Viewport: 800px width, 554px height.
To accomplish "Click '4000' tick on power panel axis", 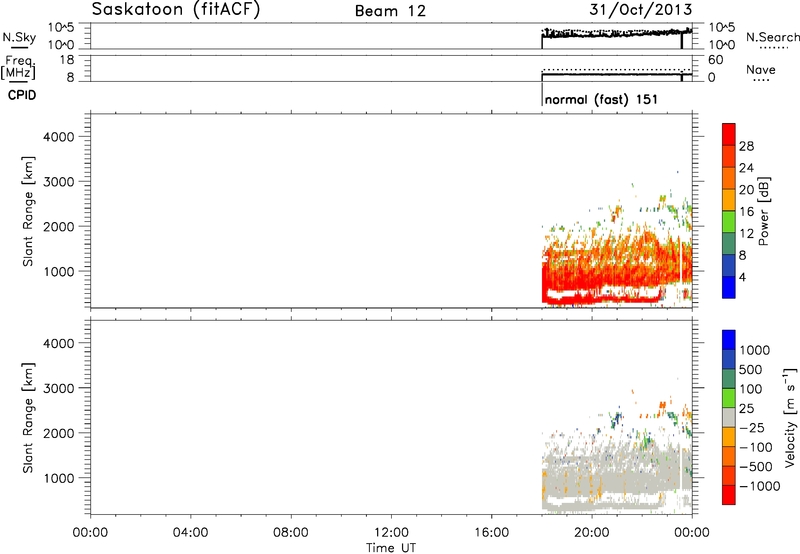I will pos(59,137).
